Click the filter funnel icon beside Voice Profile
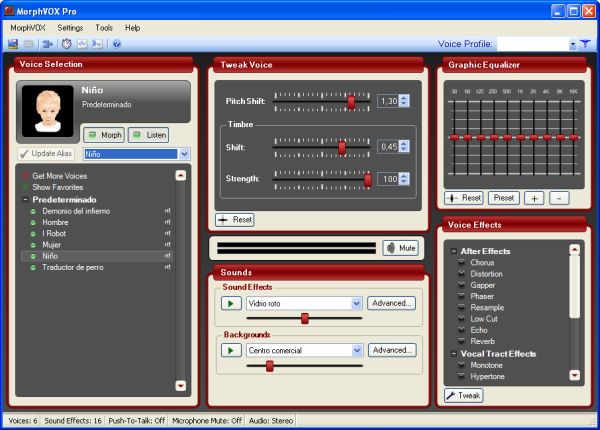The image size is (600, 430). click(585, 44)
